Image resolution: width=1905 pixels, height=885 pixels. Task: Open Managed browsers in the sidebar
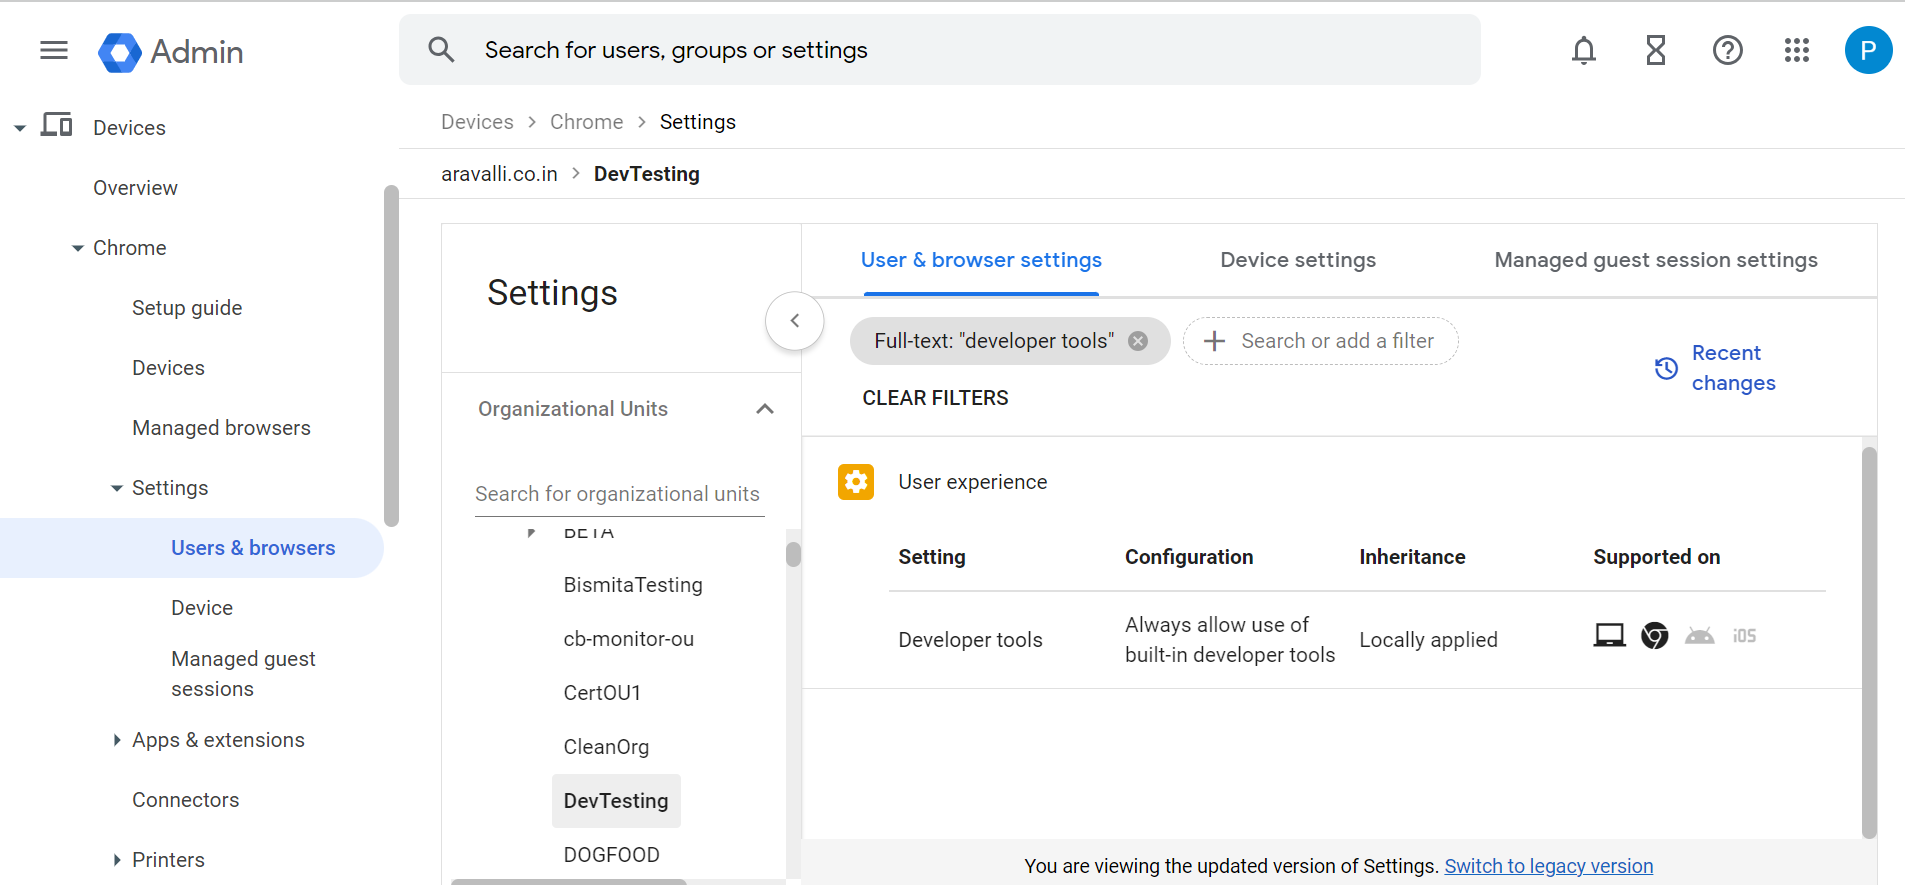tap(221, 428)
